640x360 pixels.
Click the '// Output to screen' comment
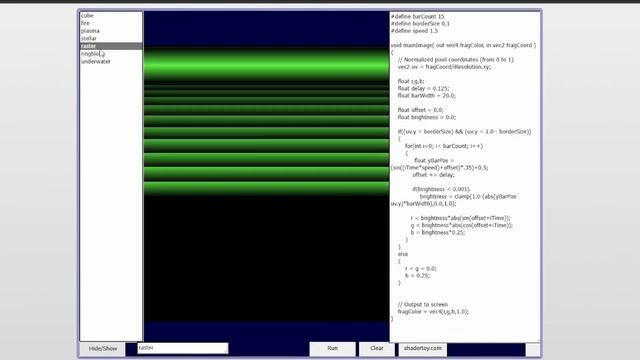click(422, 305)
